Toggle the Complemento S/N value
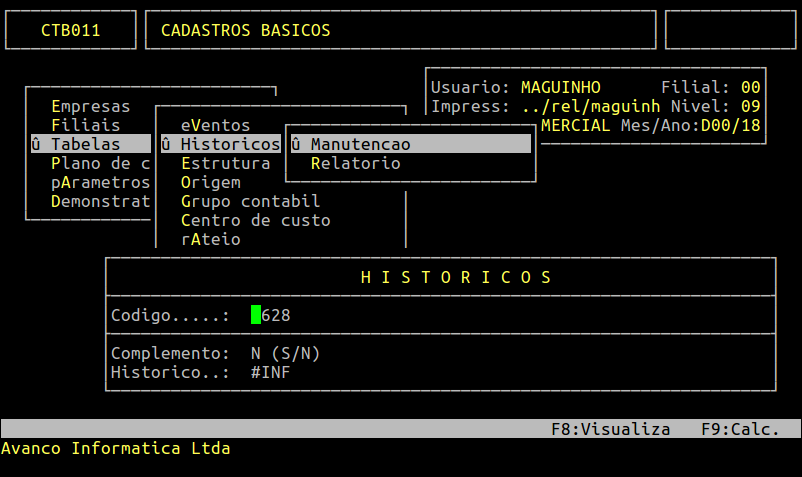Screen dimensions: 802x477 [x=256, y=353]
